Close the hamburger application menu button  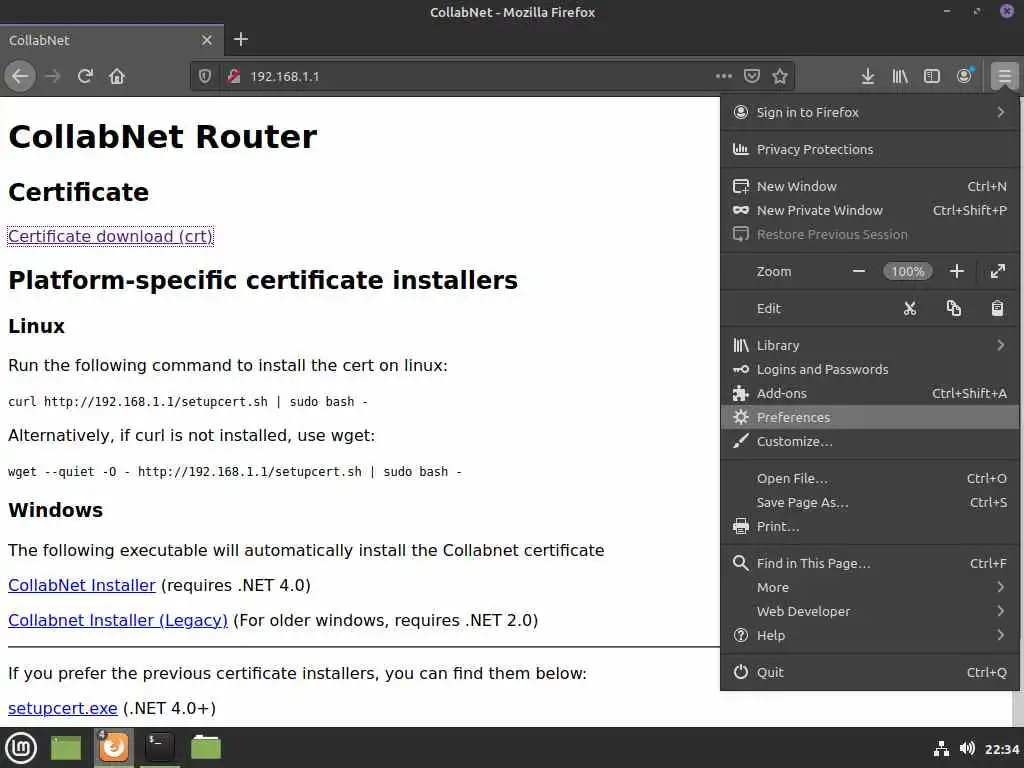1004,76
